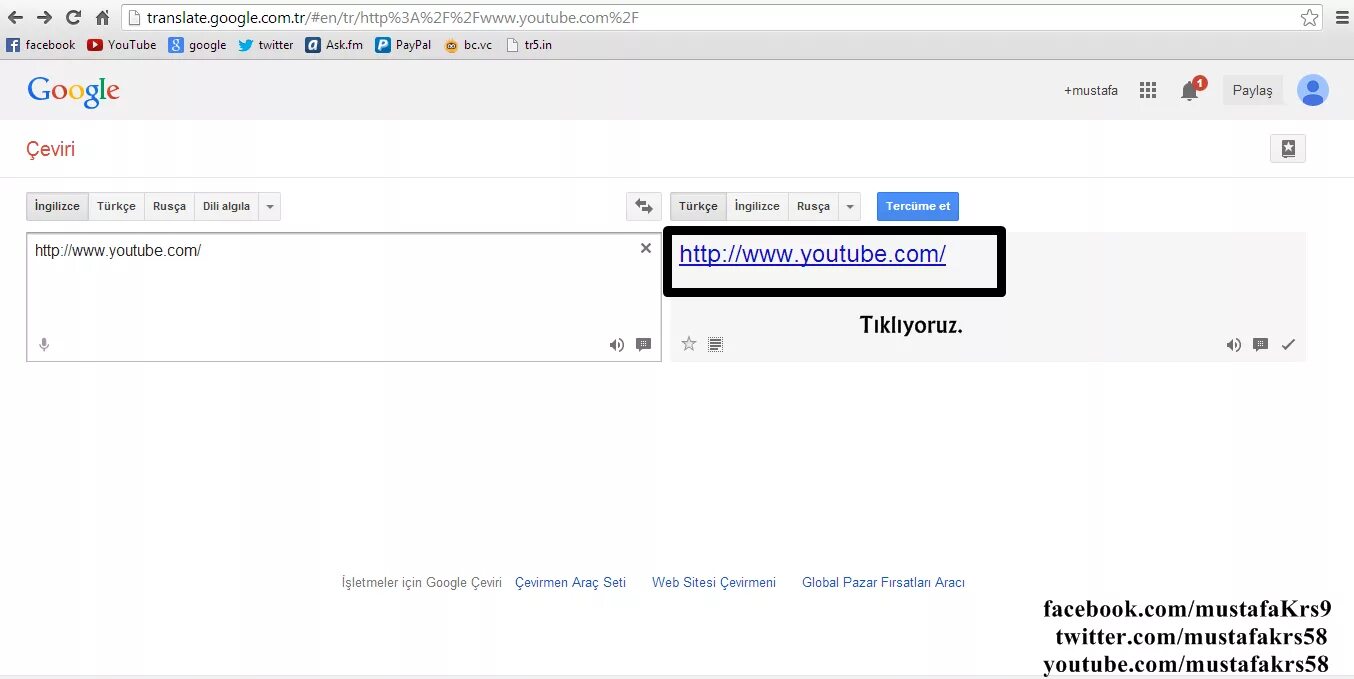Open Chrome hamburger menu

[x=1341, y=17]
